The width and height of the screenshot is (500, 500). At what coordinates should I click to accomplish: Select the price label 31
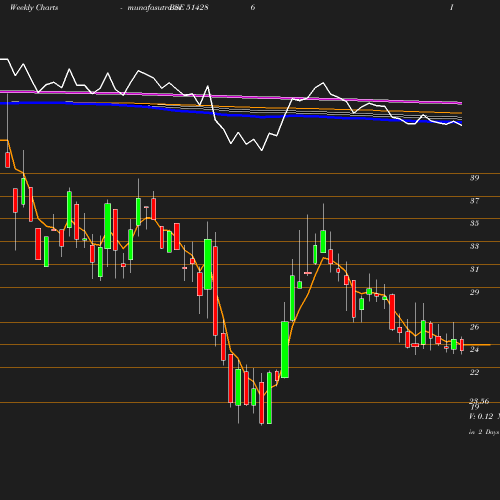click(474, 269)
